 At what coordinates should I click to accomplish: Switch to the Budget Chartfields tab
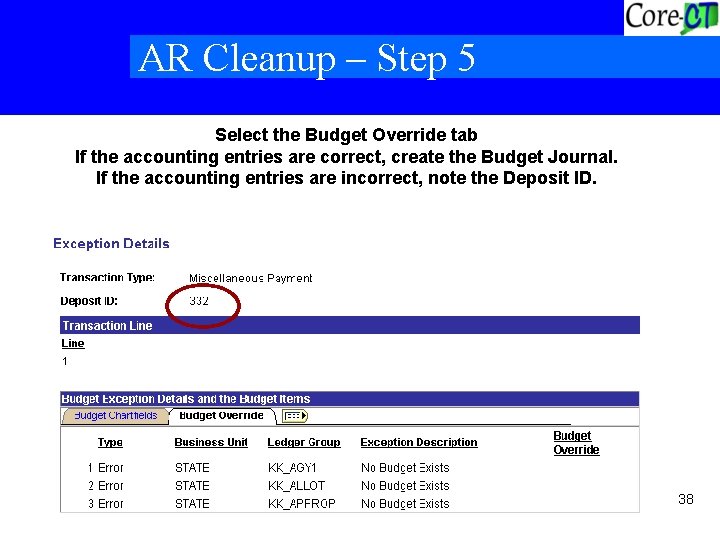coord(115,416)
